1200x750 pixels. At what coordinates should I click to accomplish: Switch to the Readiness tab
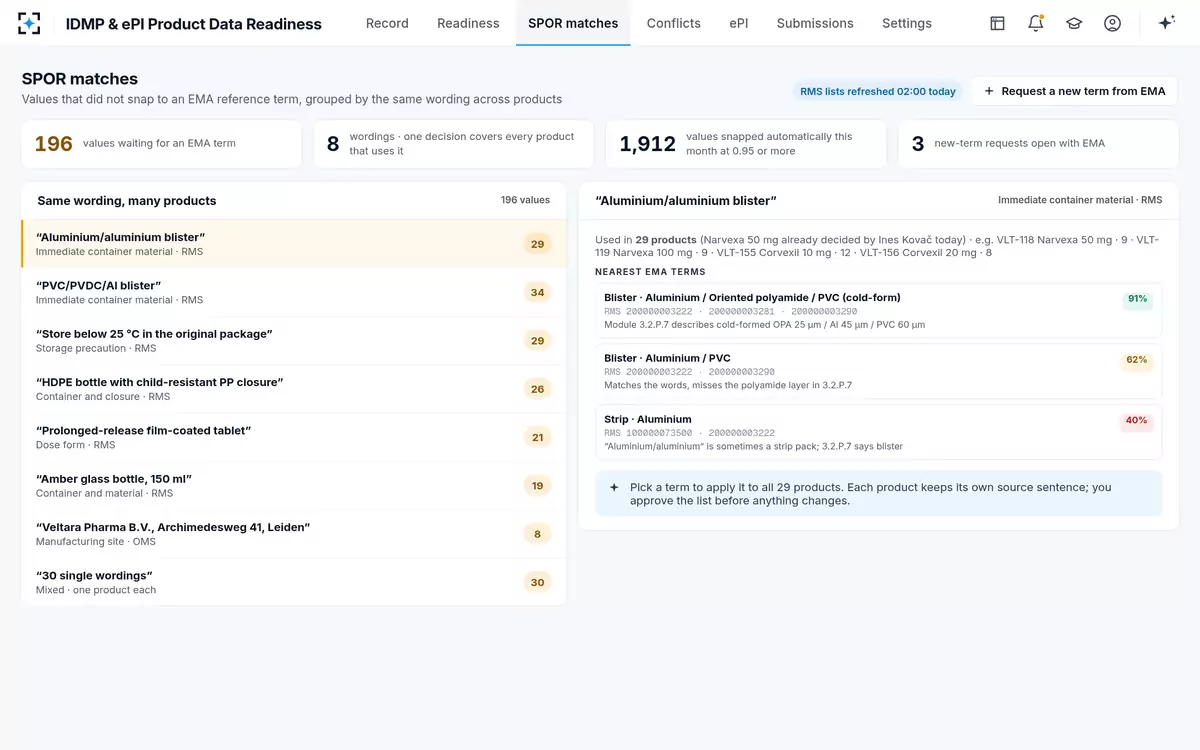click(468, 23)
